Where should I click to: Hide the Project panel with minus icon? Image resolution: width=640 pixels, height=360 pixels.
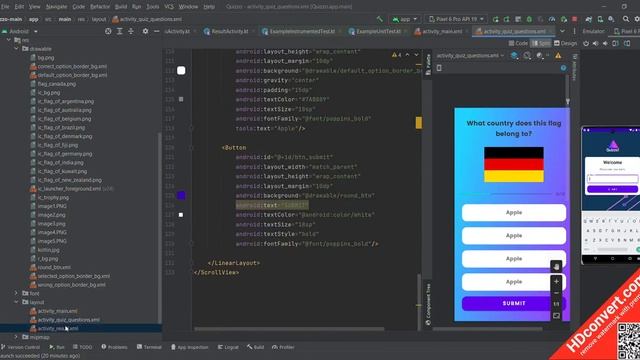(x=156, y=31)
